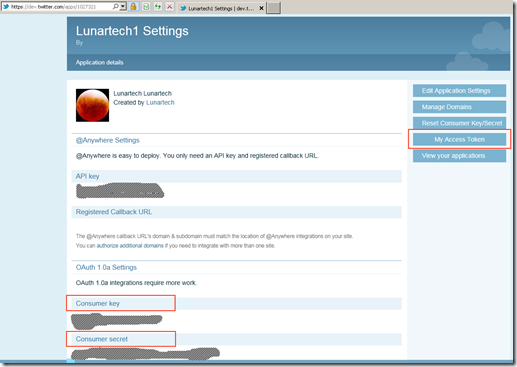This screenshot has width=517, height=367.
Task: Click the @Anywhere Settings heading
Action: [107, 140]
